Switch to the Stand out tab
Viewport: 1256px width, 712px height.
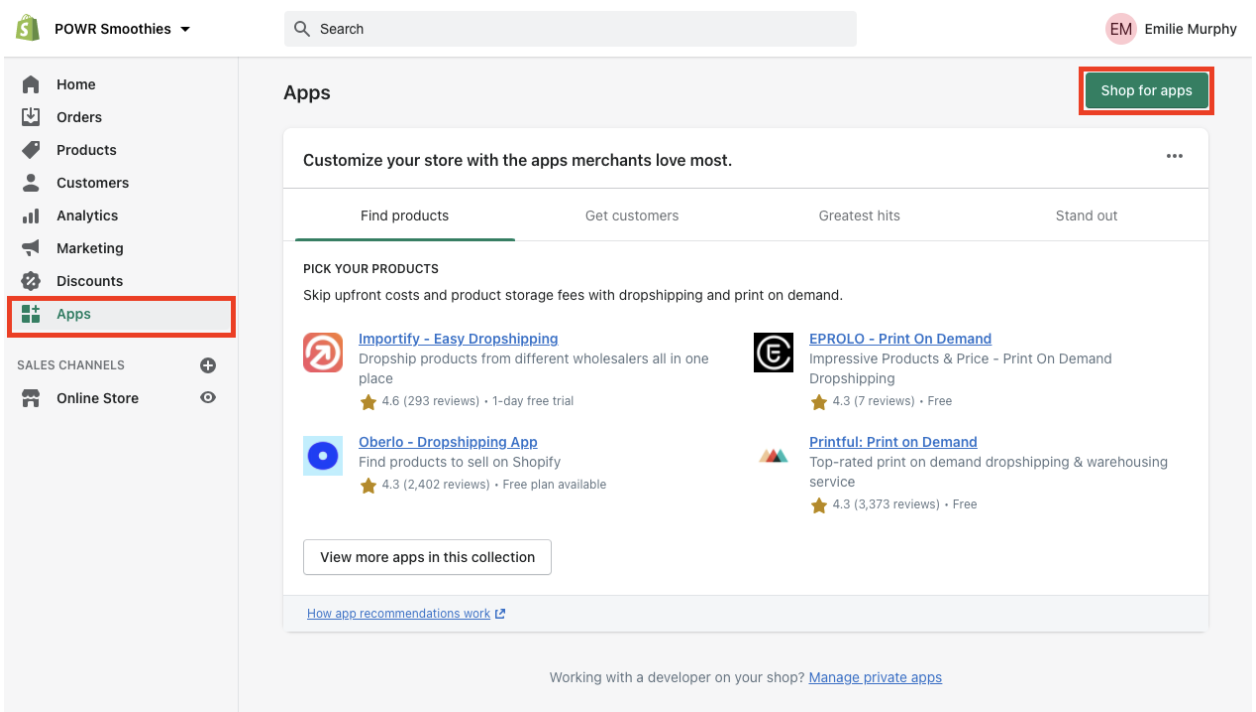(x=1086, y=216)
